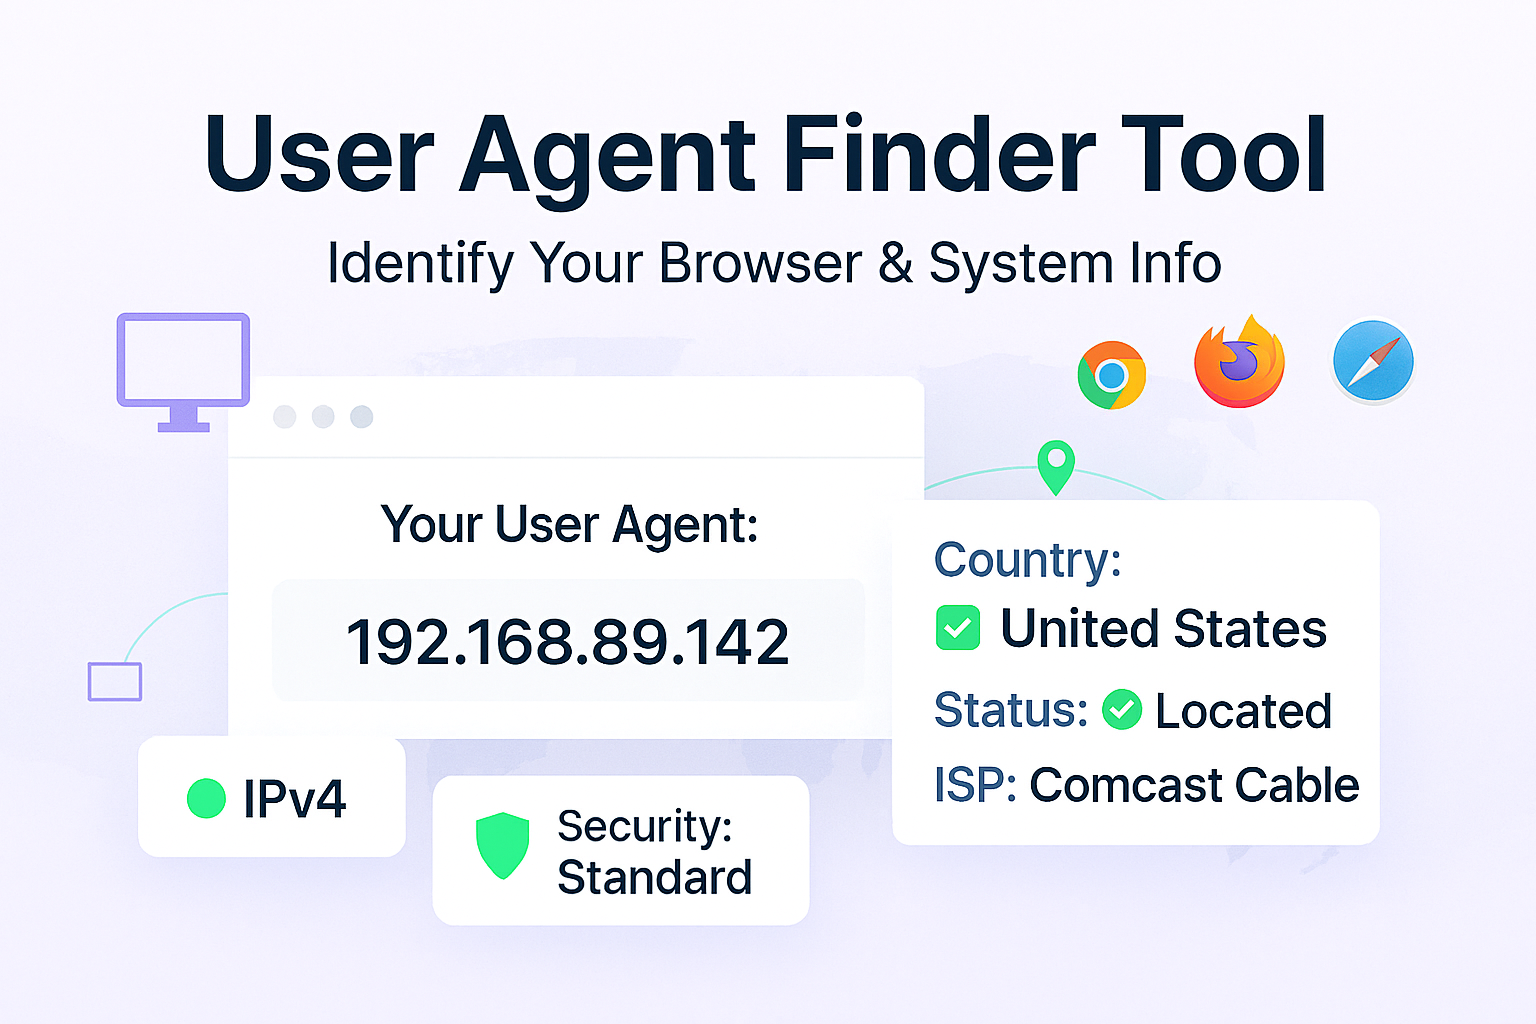Click the green IPv4 status dot
Screen dimensions: 1536x1024
click(x=206, y=798)
